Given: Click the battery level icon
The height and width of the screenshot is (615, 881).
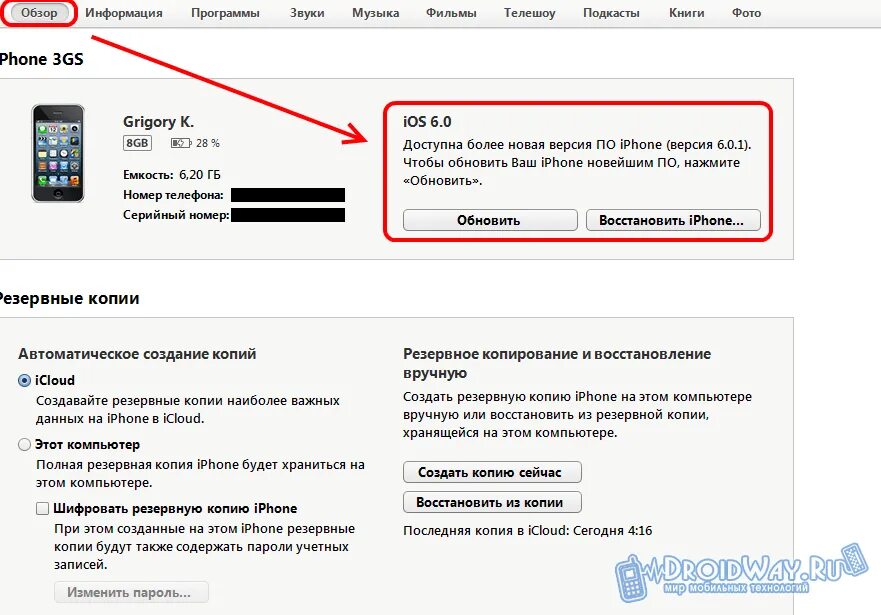Looking at the screenshot, I should point(181,143).
